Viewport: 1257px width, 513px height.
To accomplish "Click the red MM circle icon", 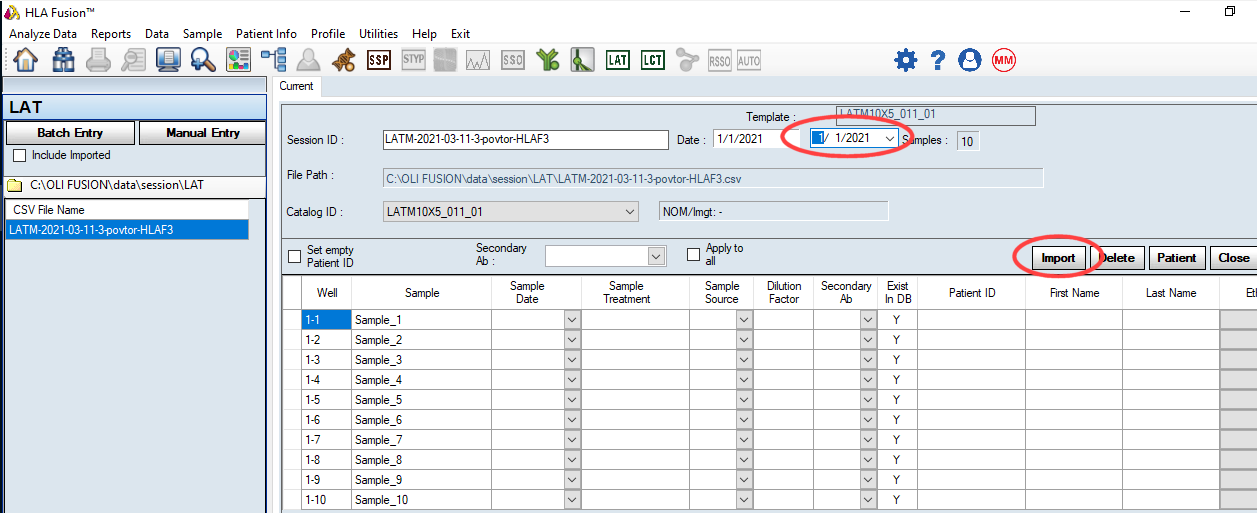I will 1004,61.
